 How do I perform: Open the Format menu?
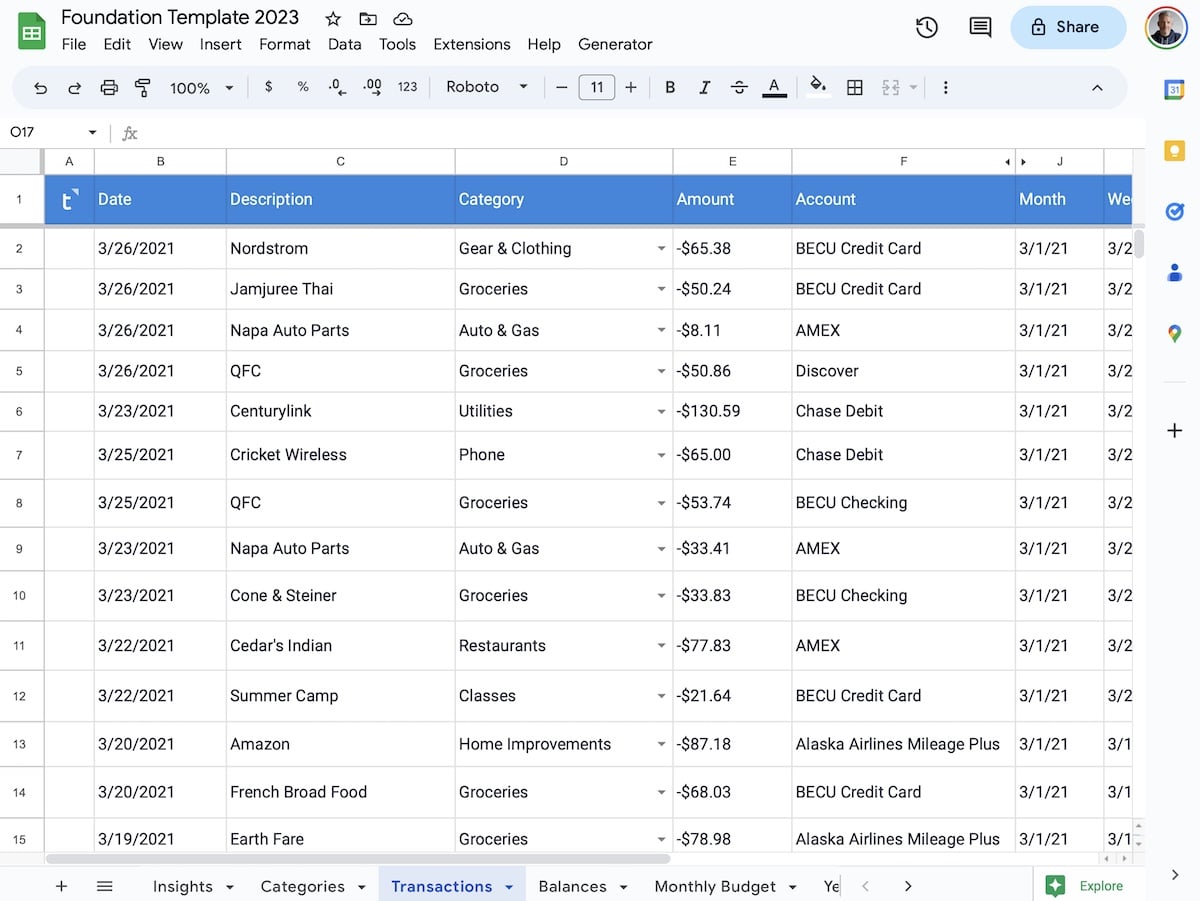(x=284, y=44)
